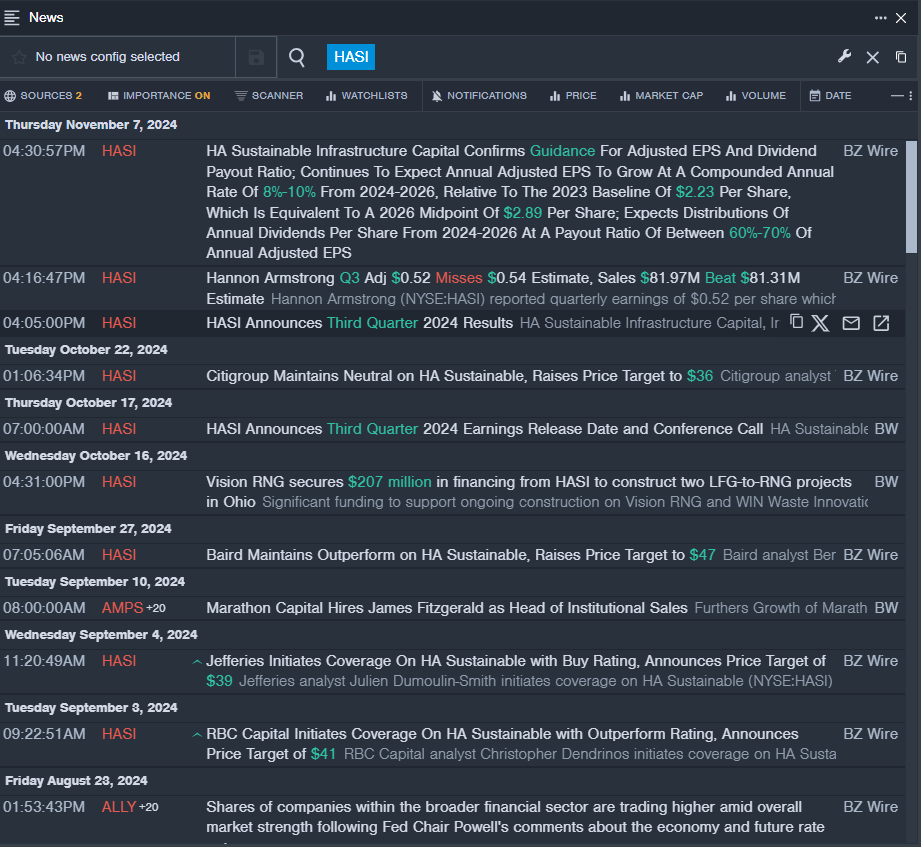Open the wrench settings tool
This screenshot has height=847, width=921.
[844, 57]
